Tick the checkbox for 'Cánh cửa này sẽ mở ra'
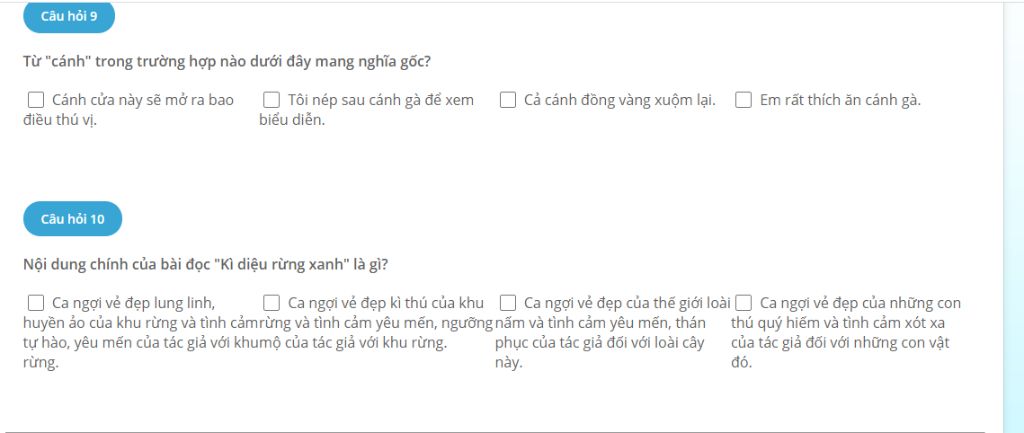This screenshot has height=433, width=1024. [36, 100]
